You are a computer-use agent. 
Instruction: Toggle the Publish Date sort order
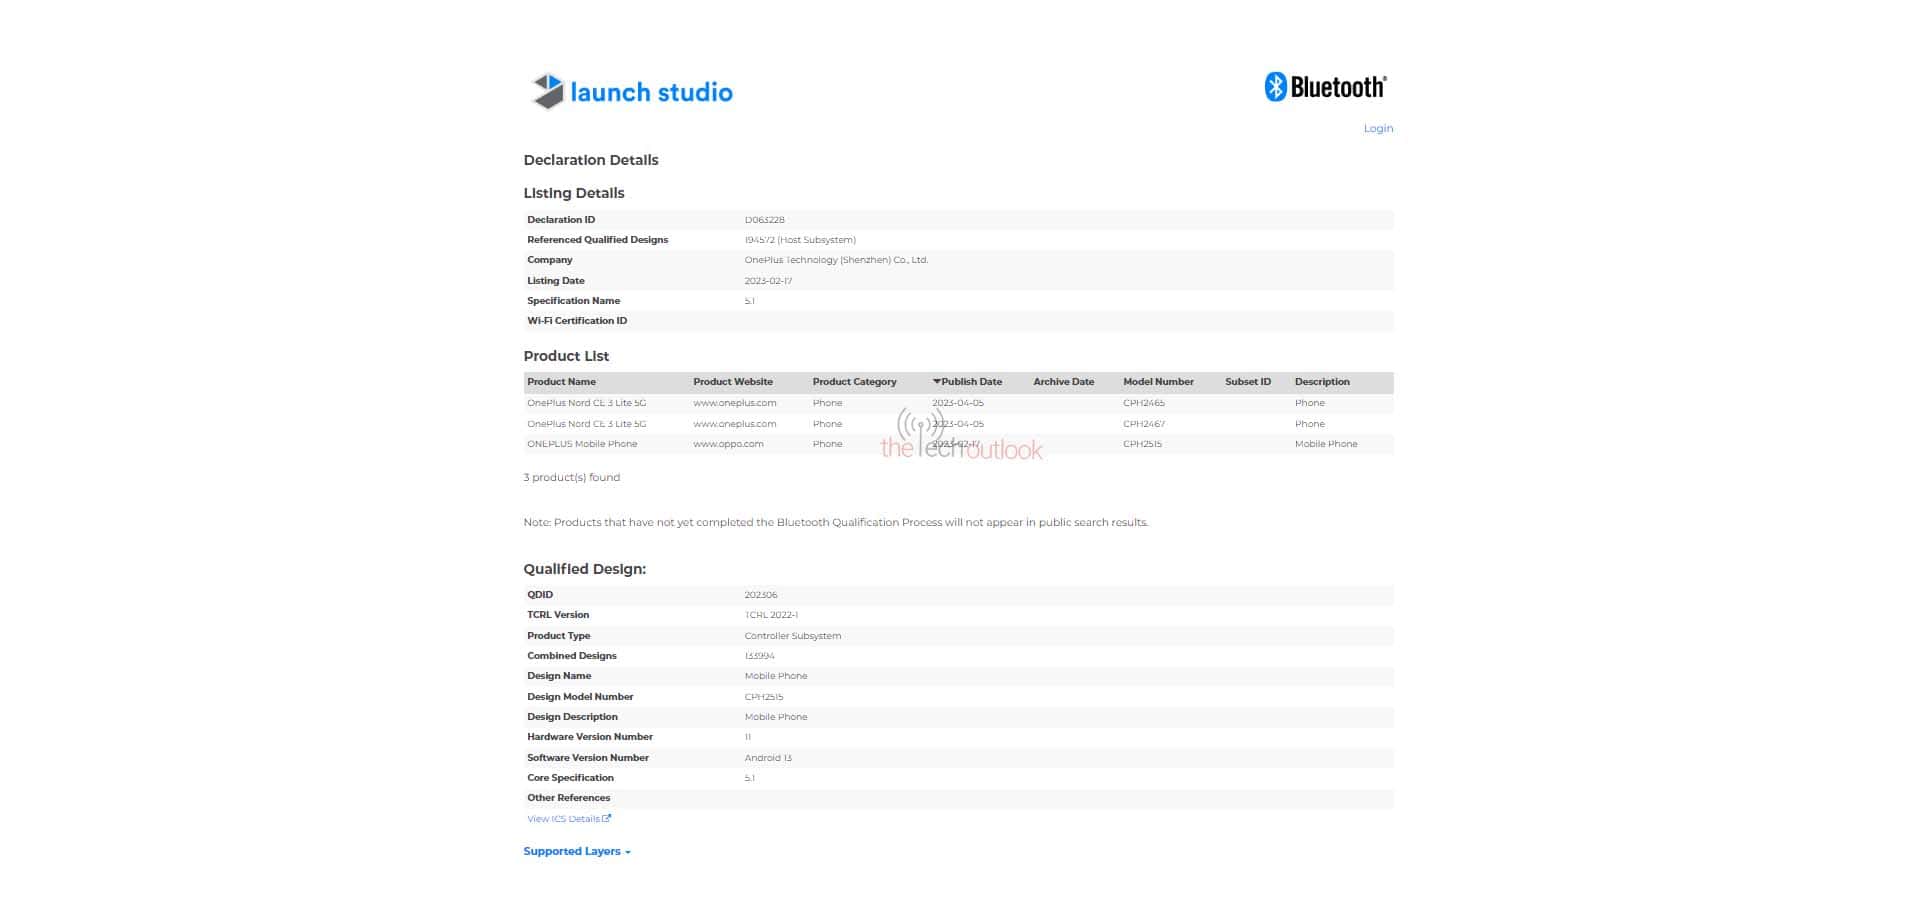coord(967,382)
